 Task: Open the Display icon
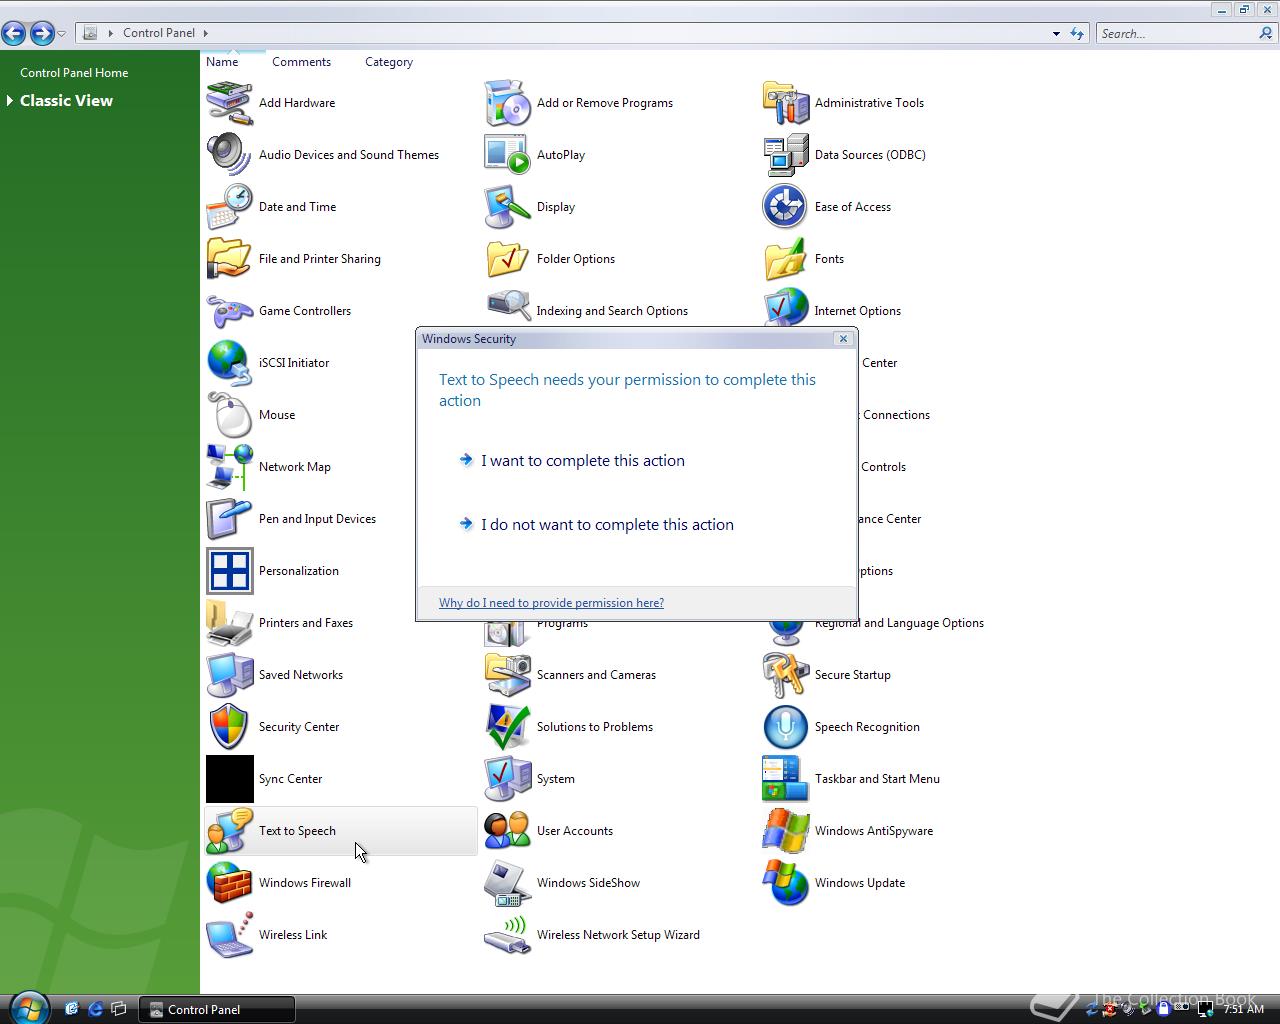507,207
